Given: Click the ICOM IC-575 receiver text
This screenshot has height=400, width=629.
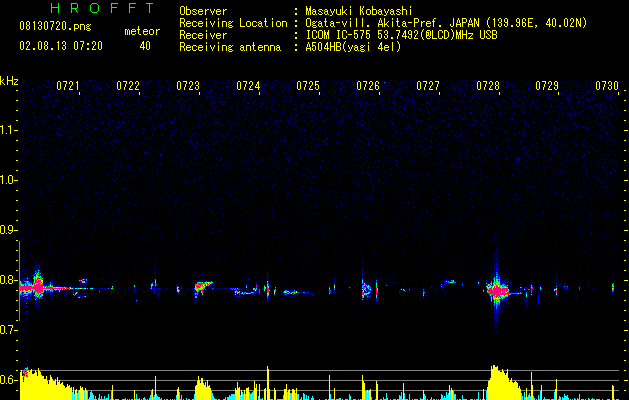Looking at the screenshot, I should (x=401, y=35).
